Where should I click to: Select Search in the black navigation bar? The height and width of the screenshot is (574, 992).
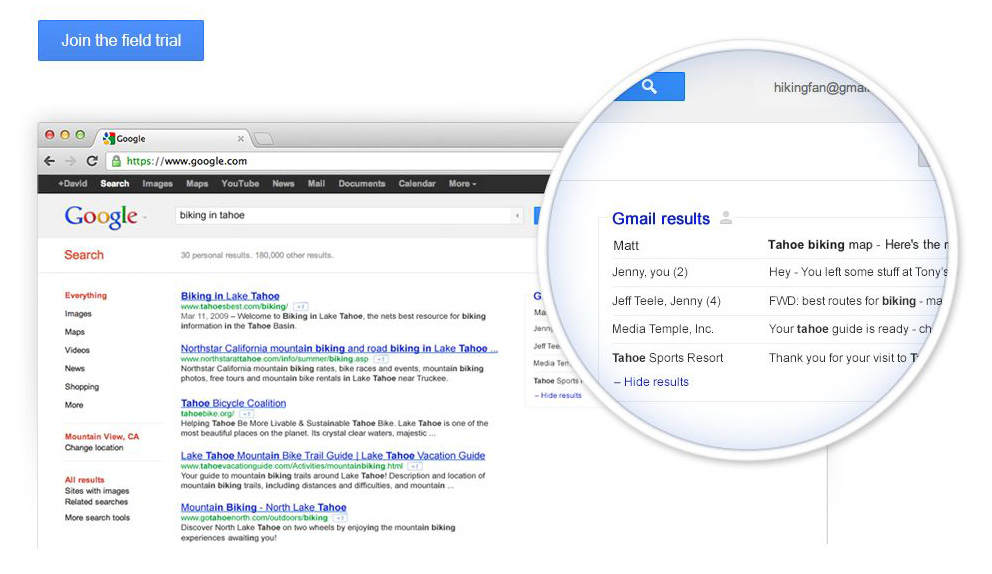tap(115, 184)
